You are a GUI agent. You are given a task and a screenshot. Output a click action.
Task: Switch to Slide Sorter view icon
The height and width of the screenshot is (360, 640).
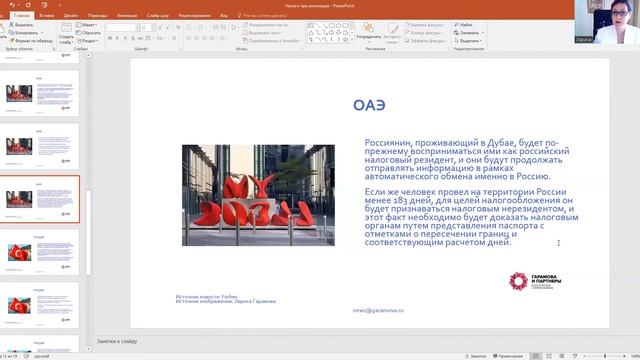549,356
